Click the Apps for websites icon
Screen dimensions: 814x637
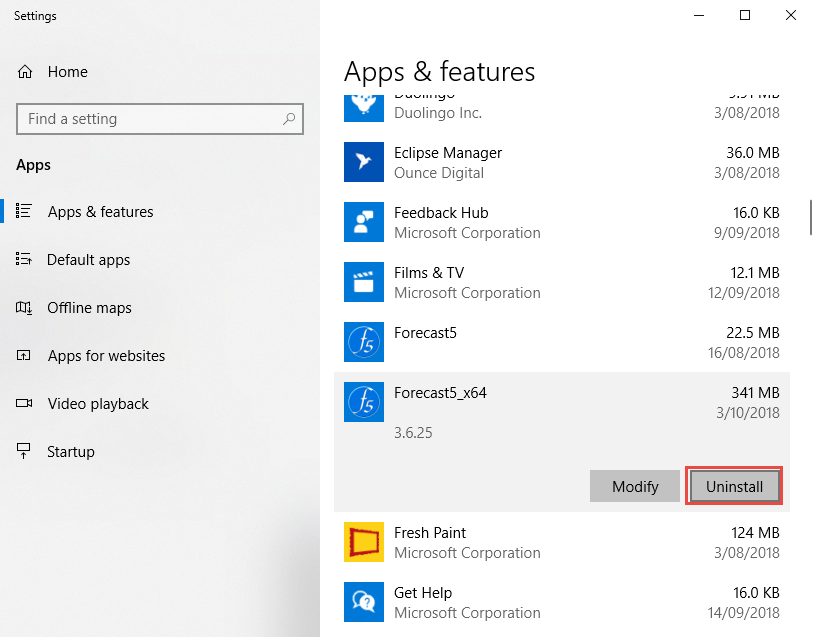pyautogui.click(x=24, y=356)
